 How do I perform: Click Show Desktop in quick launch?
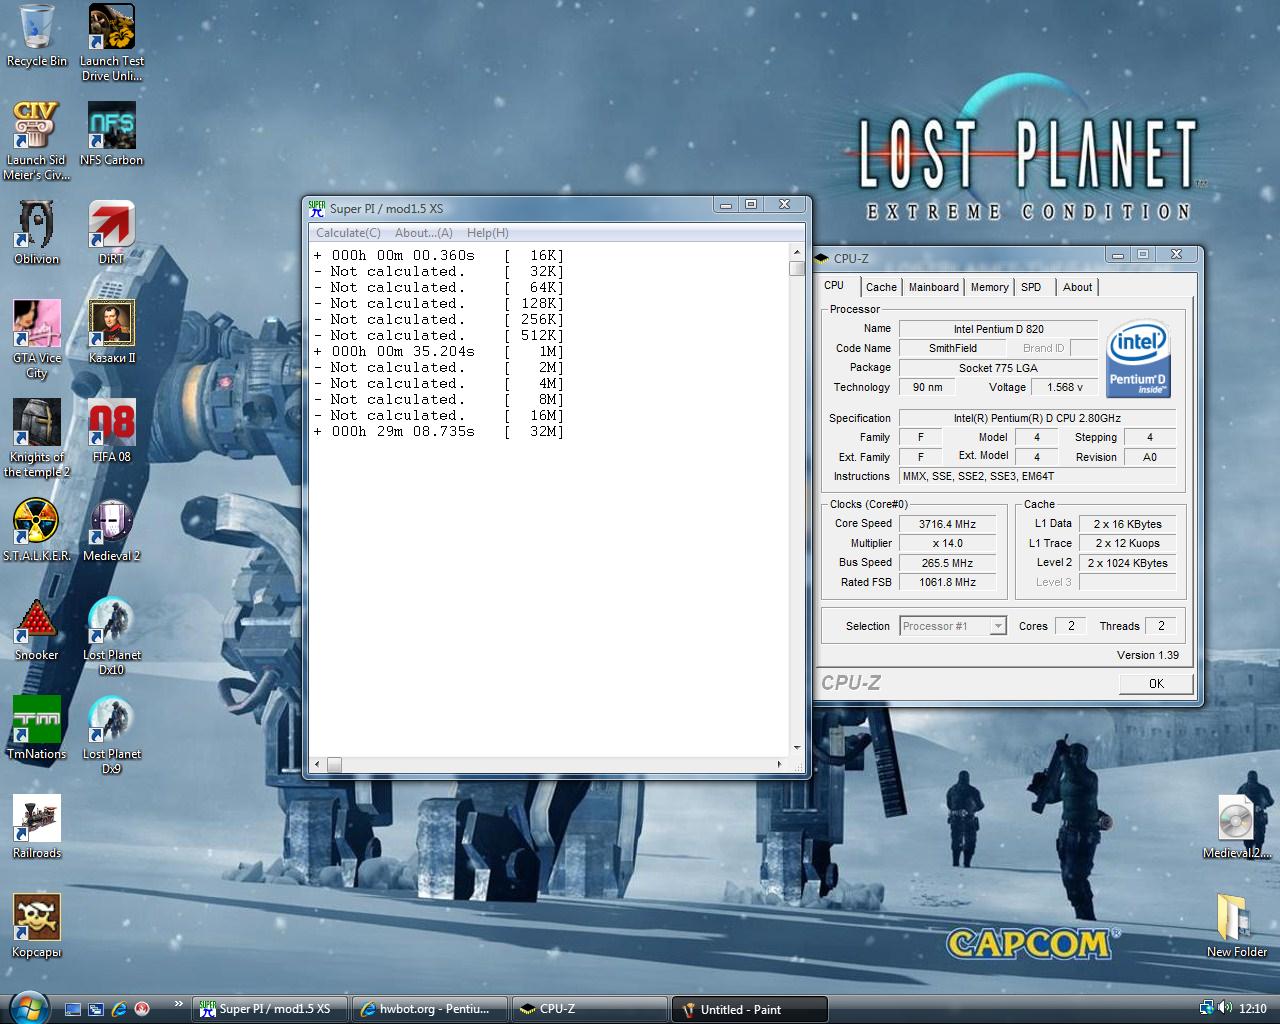pos(73,1009)
